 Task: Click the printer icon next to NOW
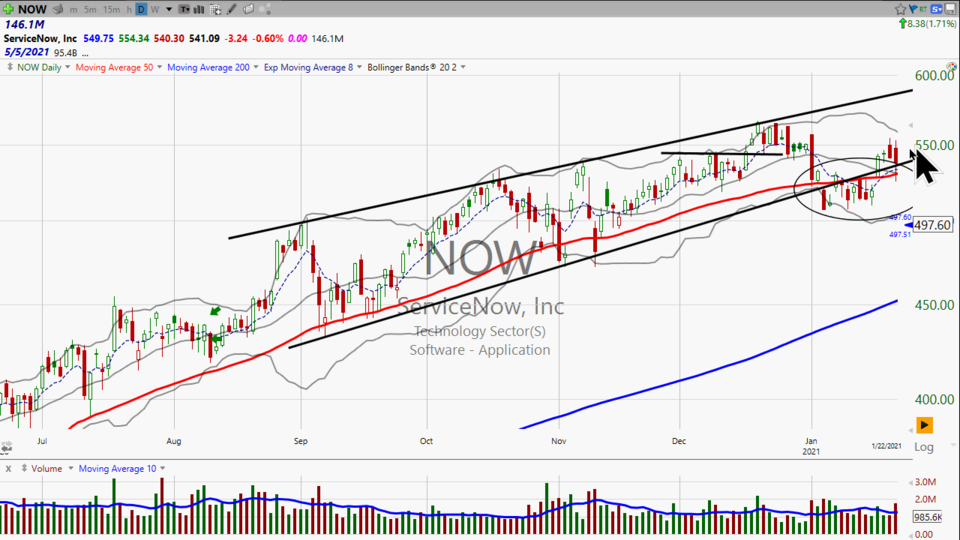pos(58,9)
